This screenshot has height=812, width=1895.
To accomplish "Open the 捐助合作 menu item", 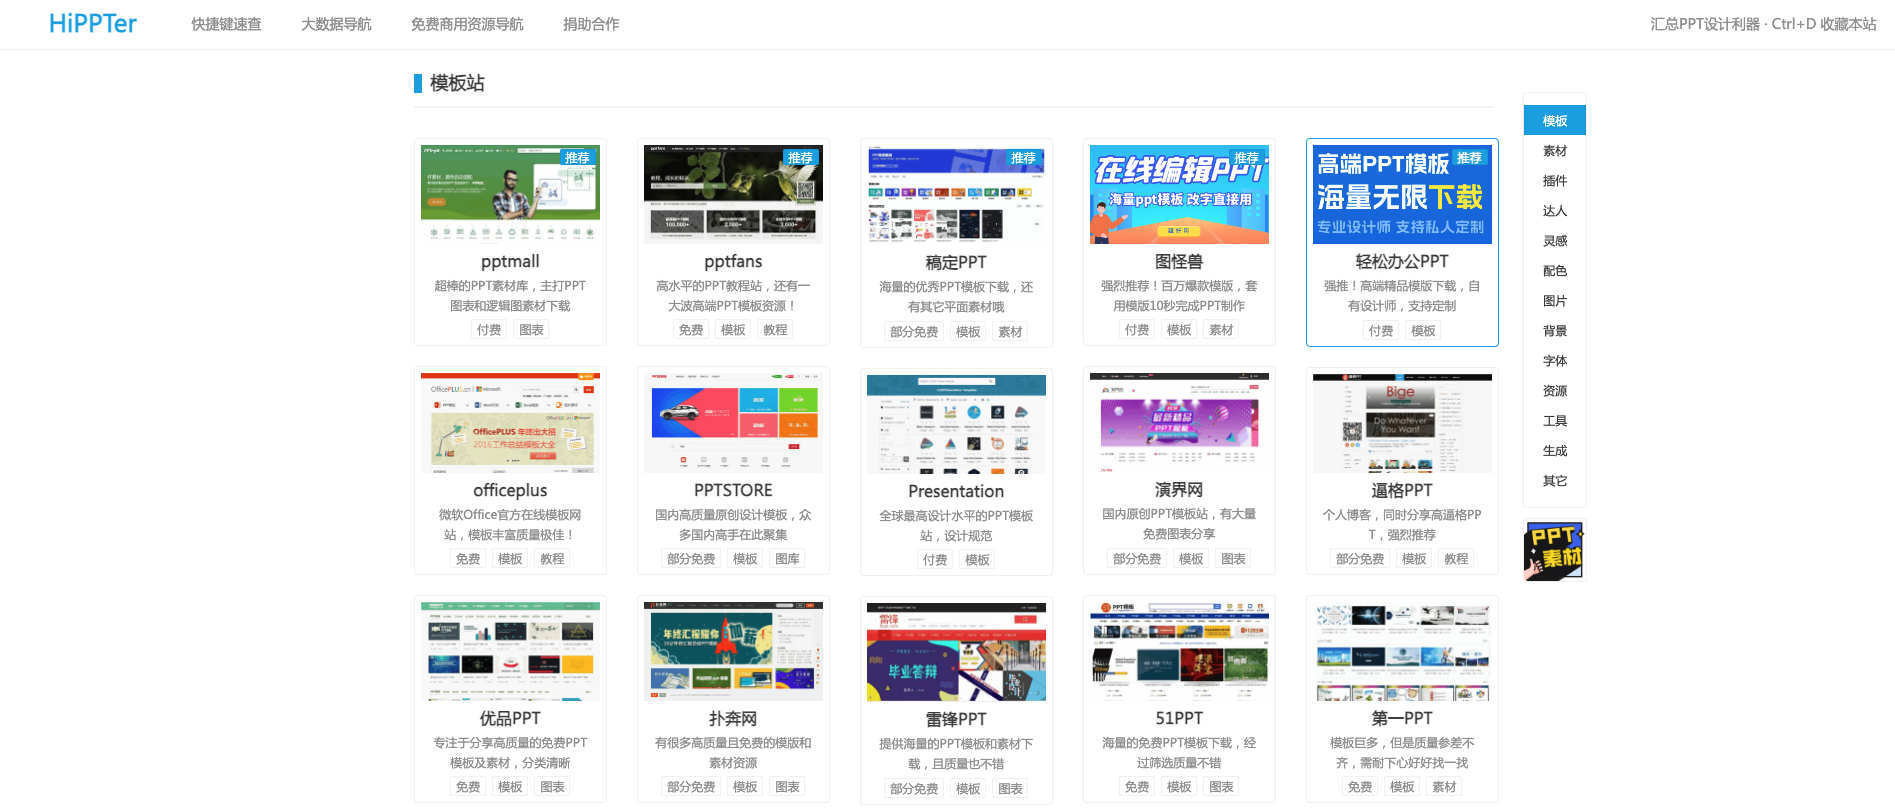I will pos(591,24).
